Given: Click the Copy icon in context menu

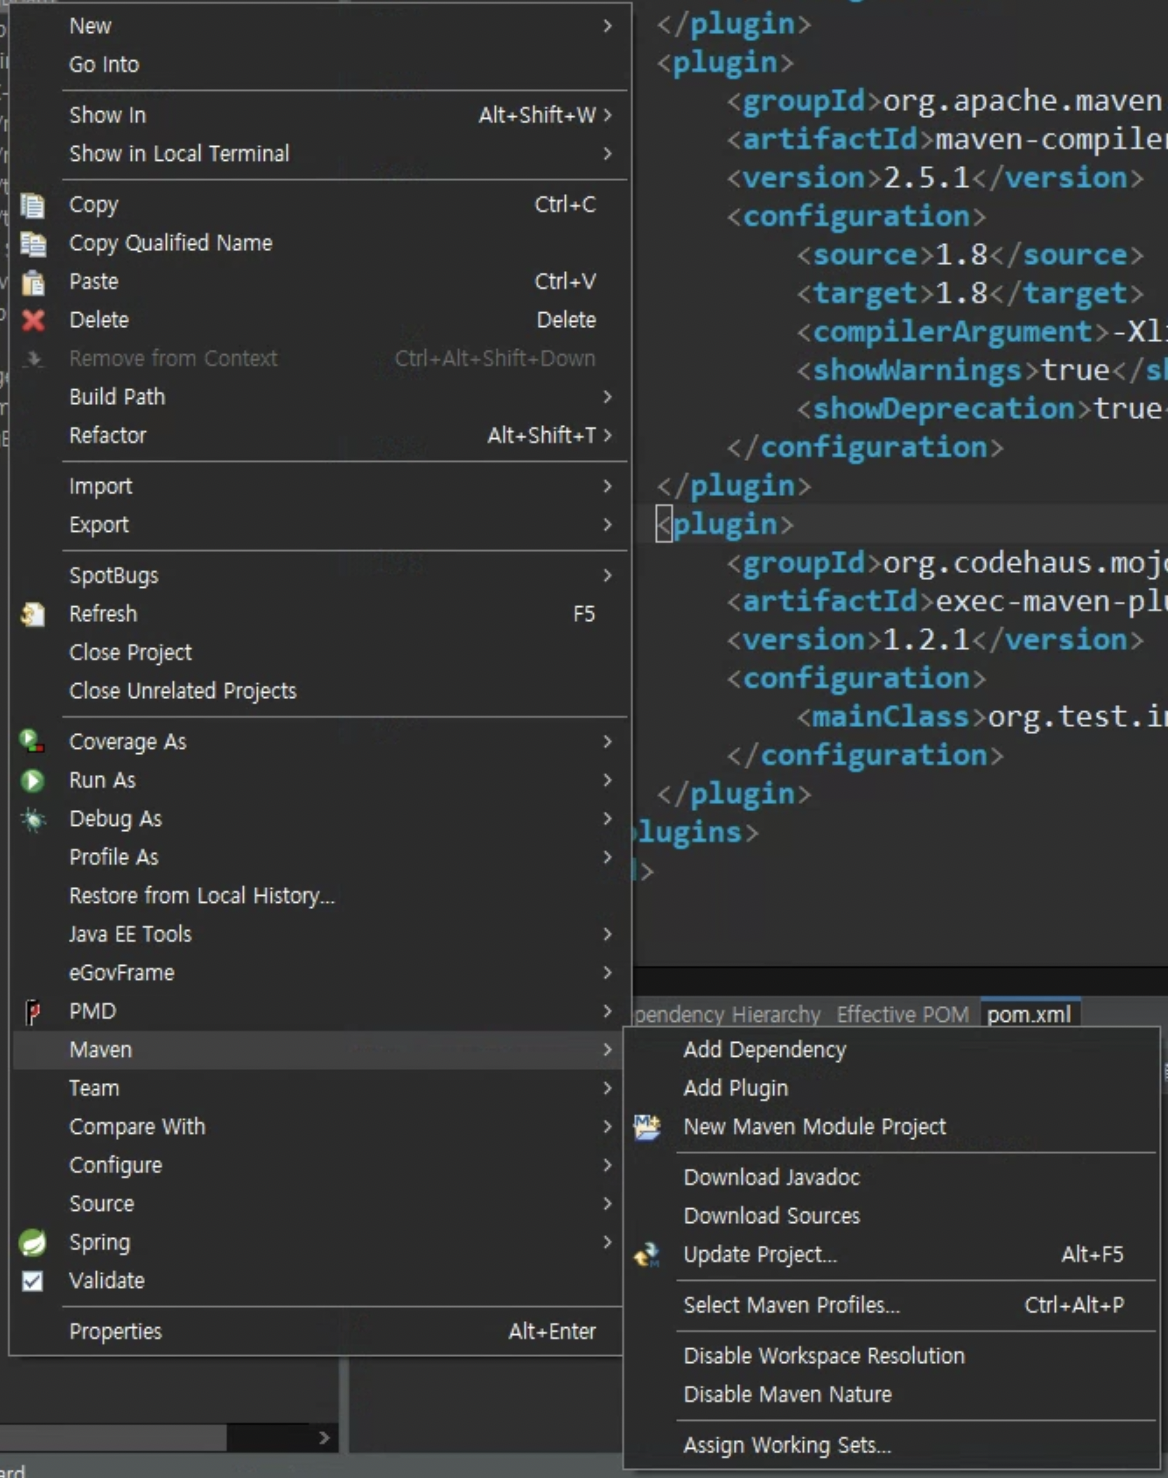Looking at the screenshot, I should tap(33, 205).
